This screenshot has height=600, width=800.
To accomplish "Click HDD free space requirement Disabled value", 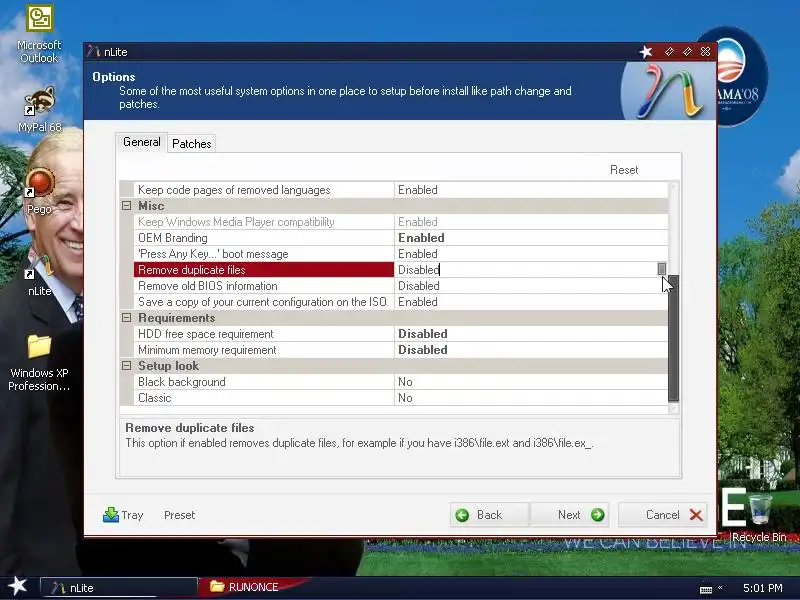I will [531, 334].
